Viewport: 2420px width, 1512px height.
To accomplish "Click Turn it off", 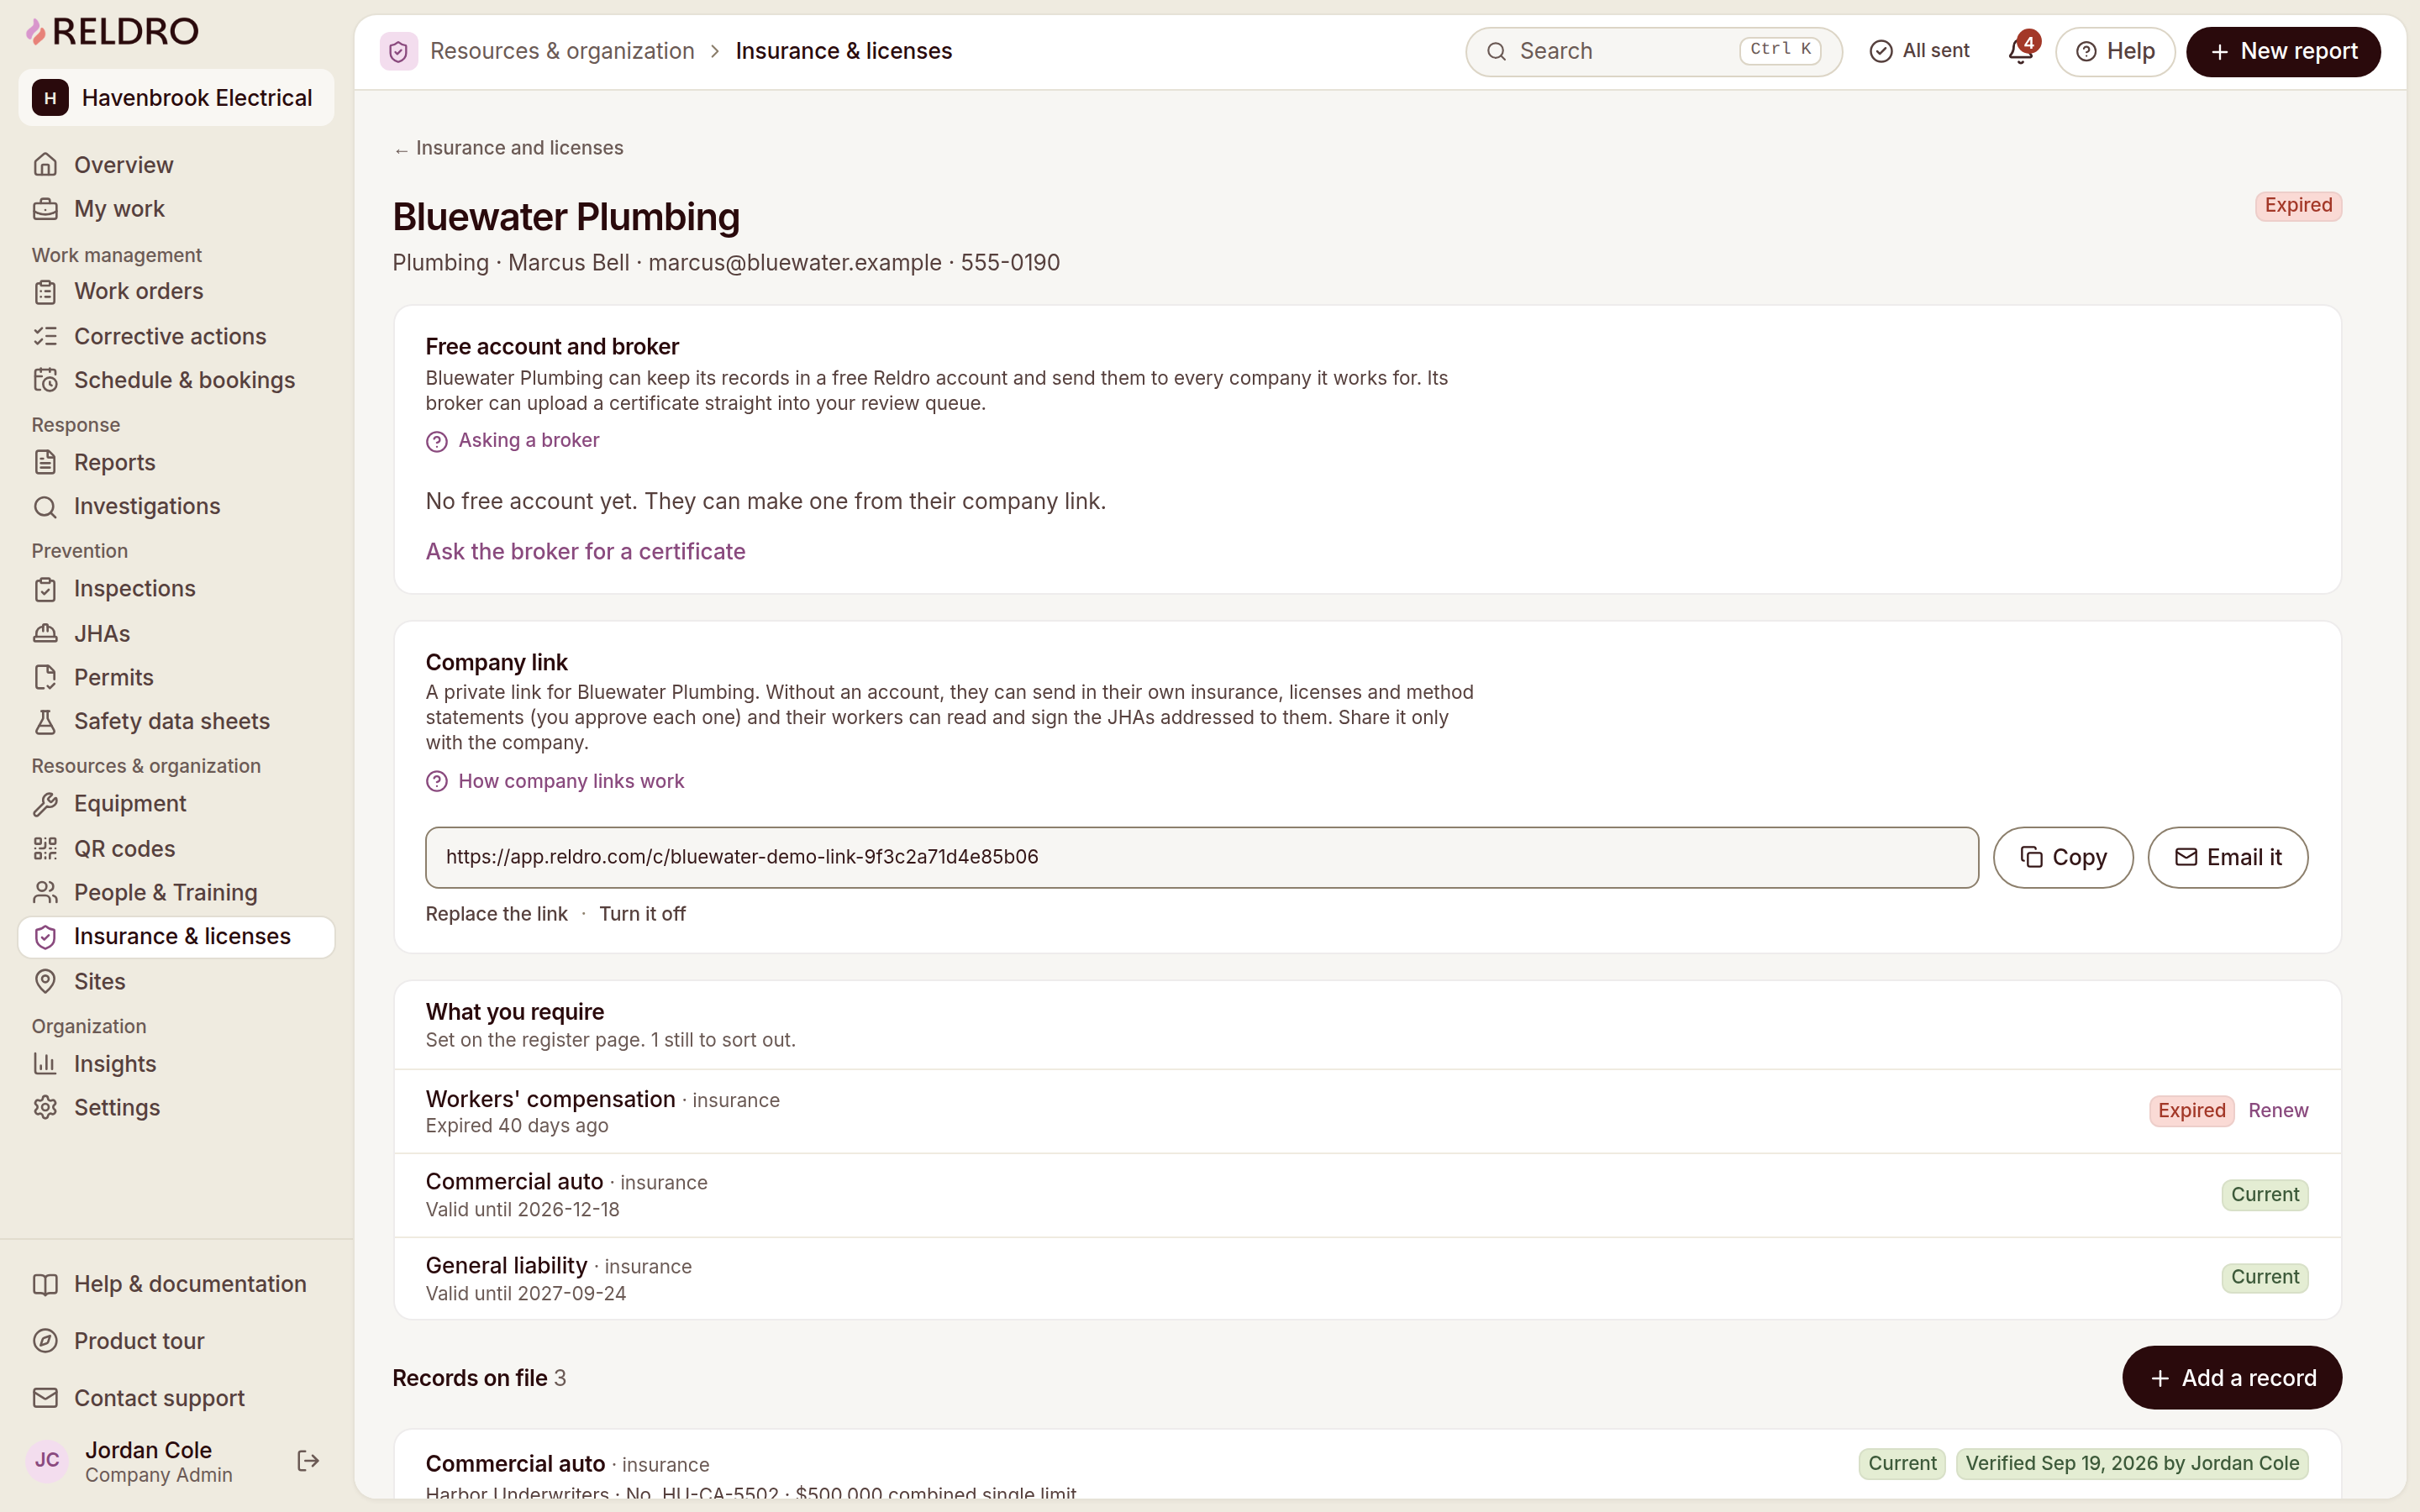I will 642,914.
